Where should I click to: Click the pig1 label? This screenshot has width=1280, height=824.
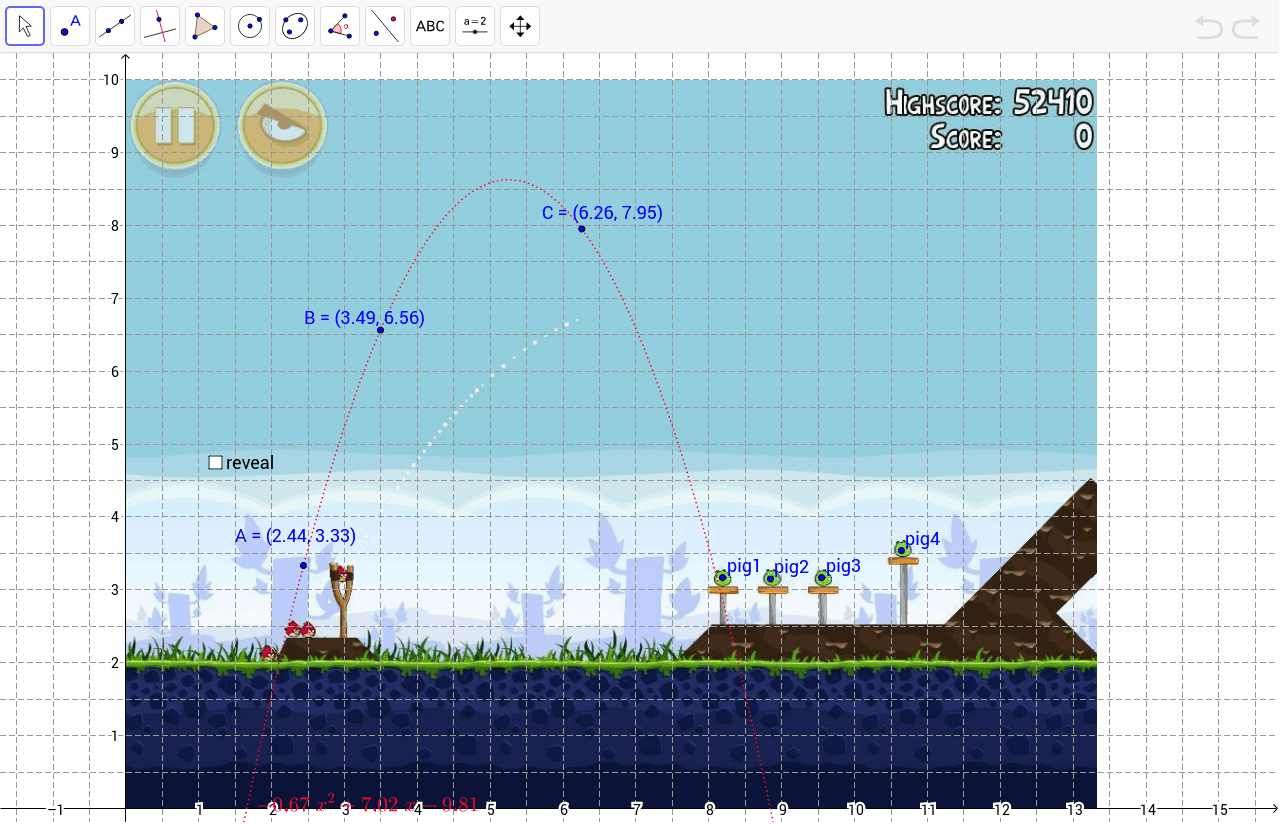pos(744,566)
